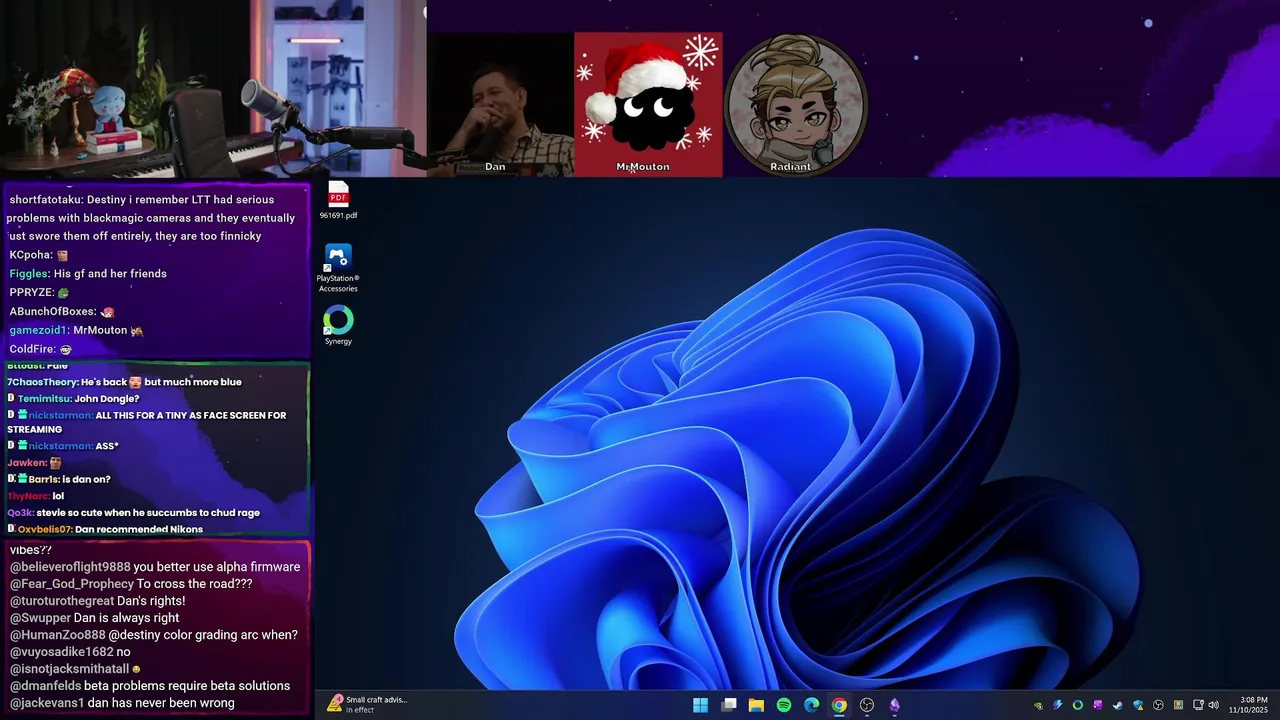The width and height of the screenshot is (1280, 720).
Task: Open network settings from the tray
Action: click(x=1198, y=705)
